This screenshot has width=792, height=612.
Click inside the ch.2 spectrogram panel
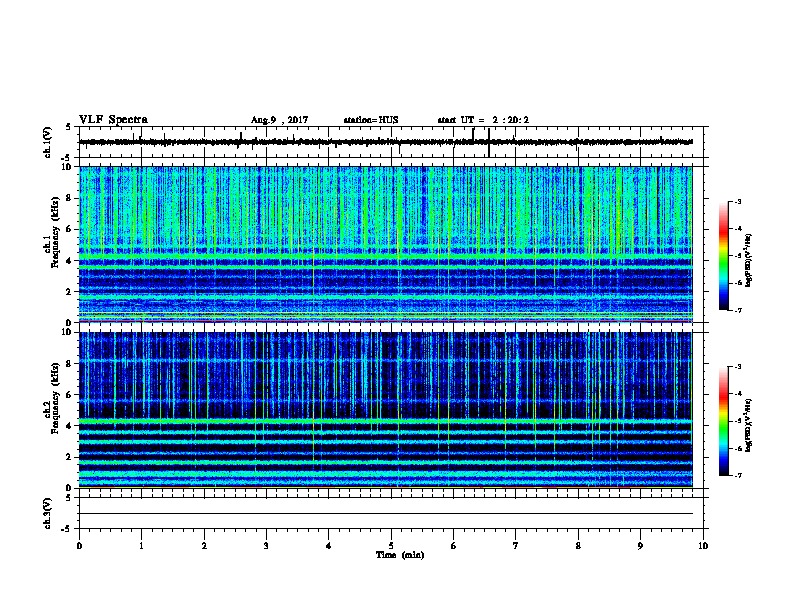386,410
